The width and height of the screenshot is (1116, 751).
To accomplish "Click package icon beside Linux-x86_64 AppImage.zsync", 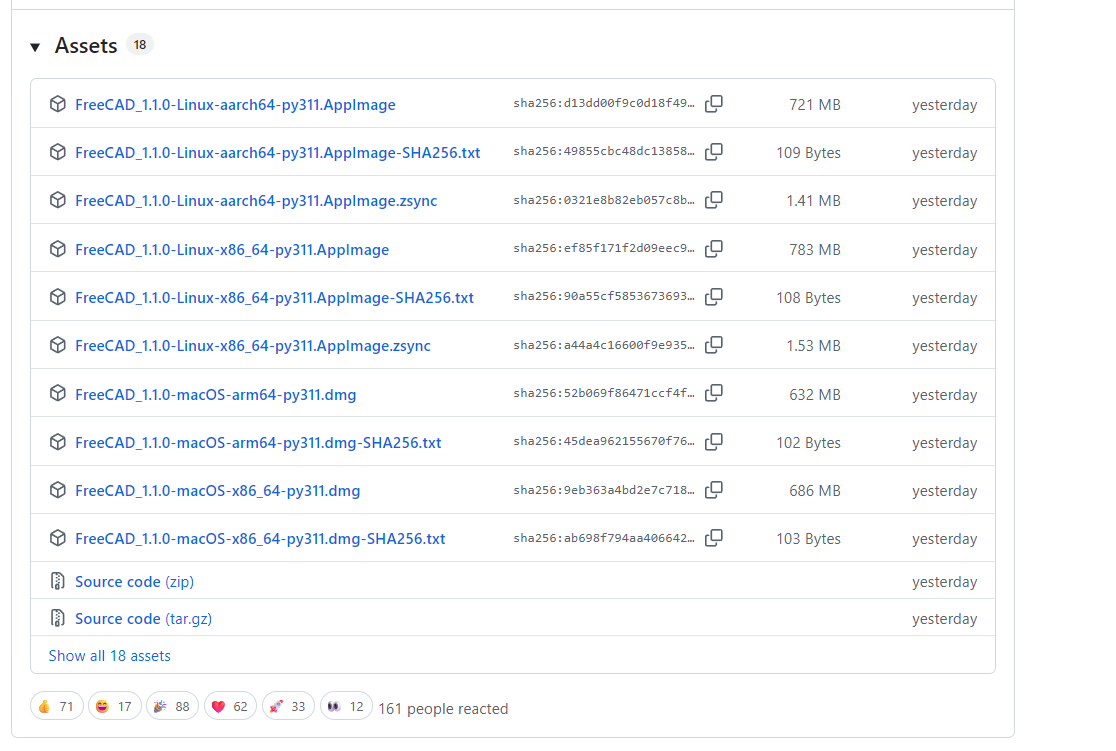I will point(58,345).
